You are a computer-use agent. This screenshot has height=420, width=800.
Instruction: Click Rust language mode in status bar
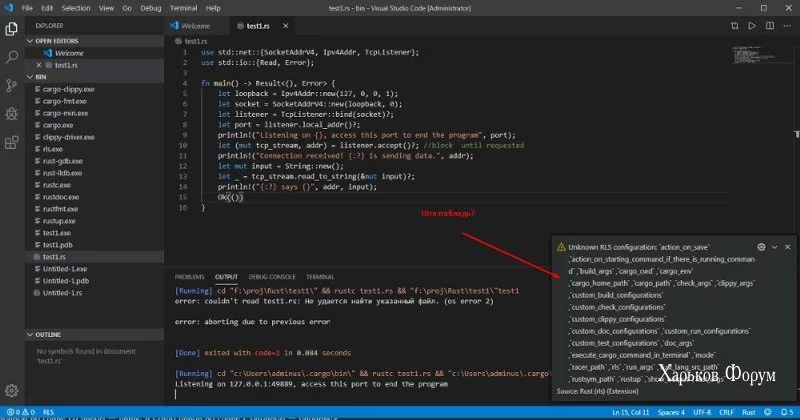(x=748, y=412)
